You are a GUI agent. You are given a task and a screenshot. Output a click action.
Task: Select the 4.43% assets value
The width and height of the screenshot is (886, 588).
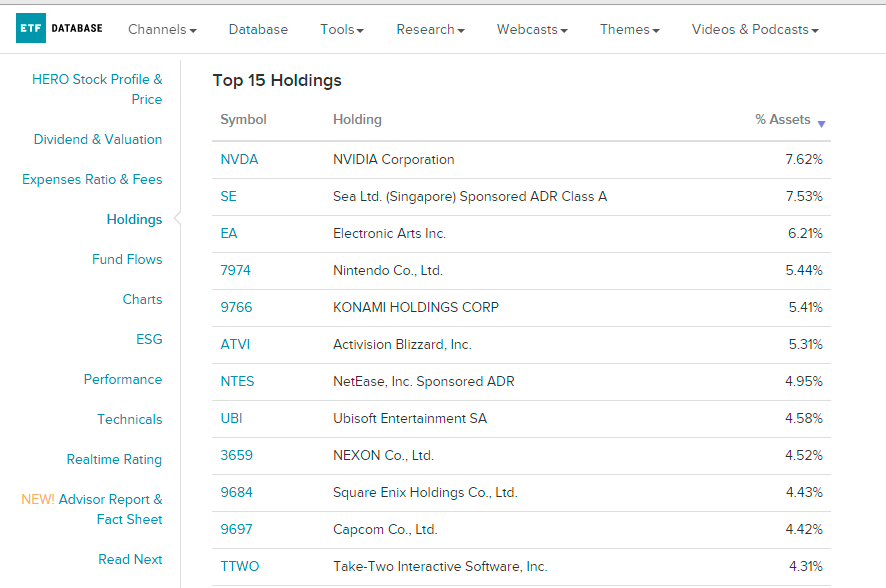(804, 493)
